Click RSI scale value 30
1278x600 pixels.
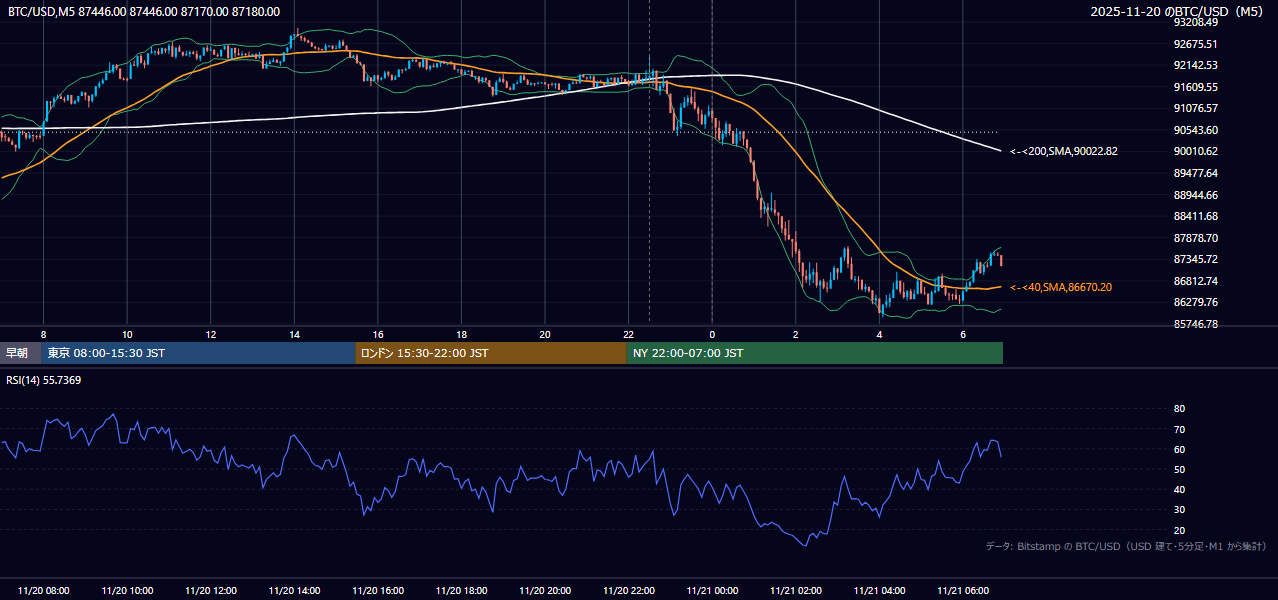point(1180,510)
